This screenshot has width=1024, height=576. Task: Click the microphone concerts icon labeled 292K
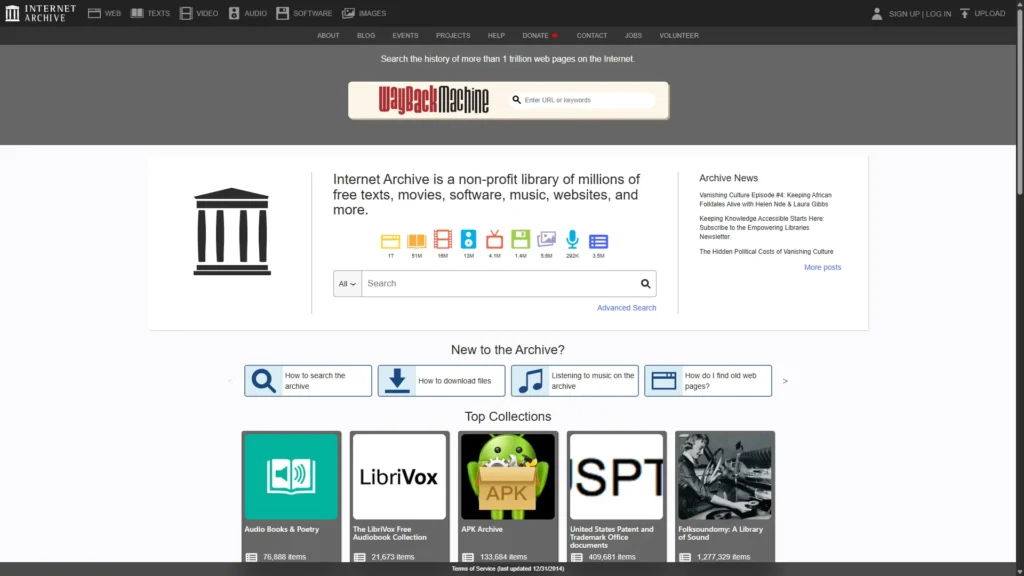click(x=572, y=239)
